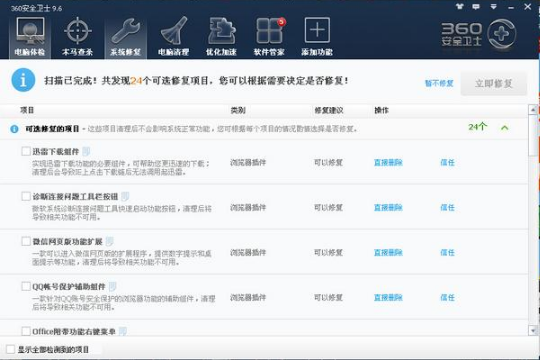Click 直接删除 for 迅雷下载组件
The height and width of the screenshot is (360, 540).
coord(388,162)
